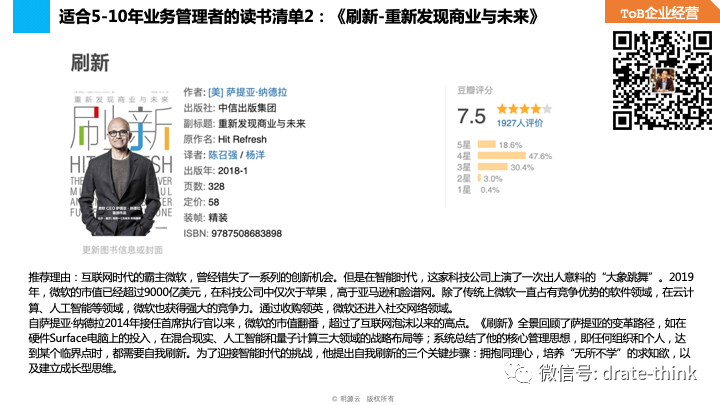Image resolution: width=720 pixels, height=405 pixels.
Task: Click 更新图书信息或封面 under the cover
Action: click(123, 250)
